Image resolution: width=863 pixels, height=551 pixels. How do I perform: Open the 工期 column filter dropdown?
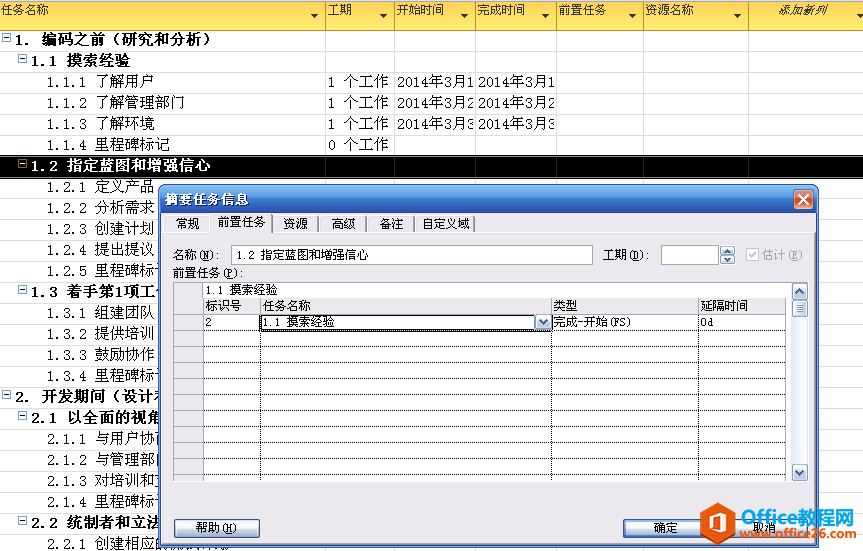384,15
